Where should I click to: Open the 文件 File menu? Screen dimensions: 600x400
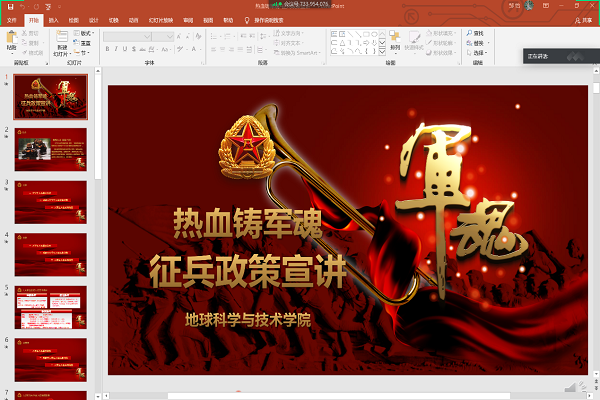pos(11,19)
